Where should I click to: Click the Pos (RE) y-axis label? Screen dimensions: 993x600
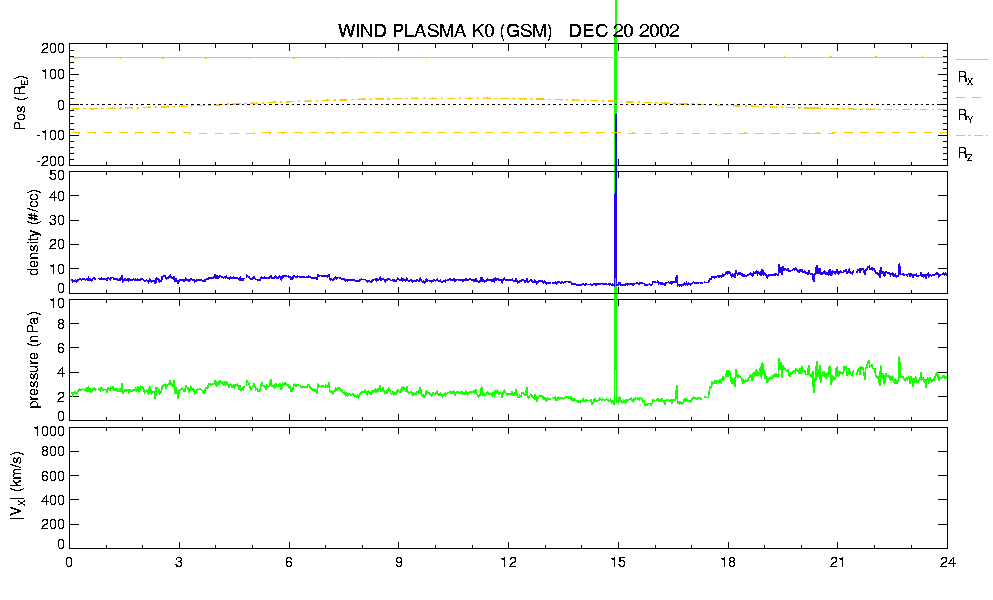point(21,103)
